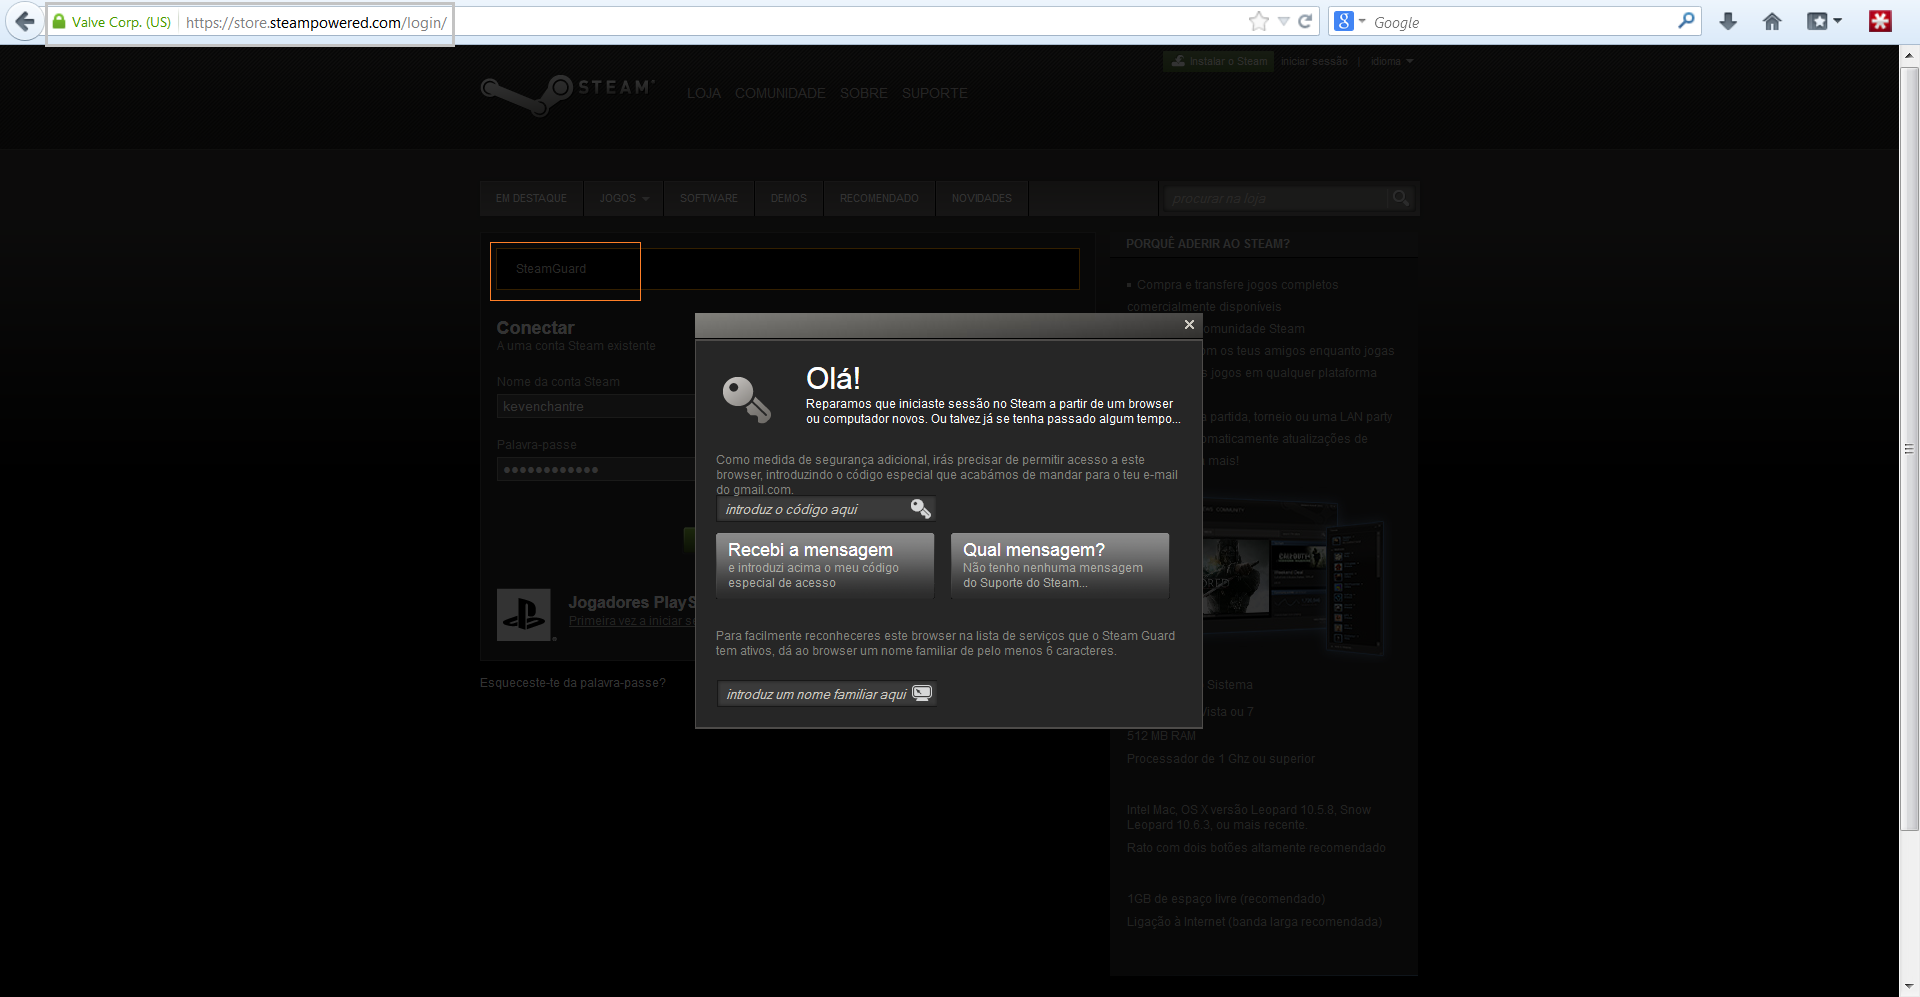Click the red add-on icon in toolbar
The width and height of the screenshot is (1920, 997).
[1880, 21]
